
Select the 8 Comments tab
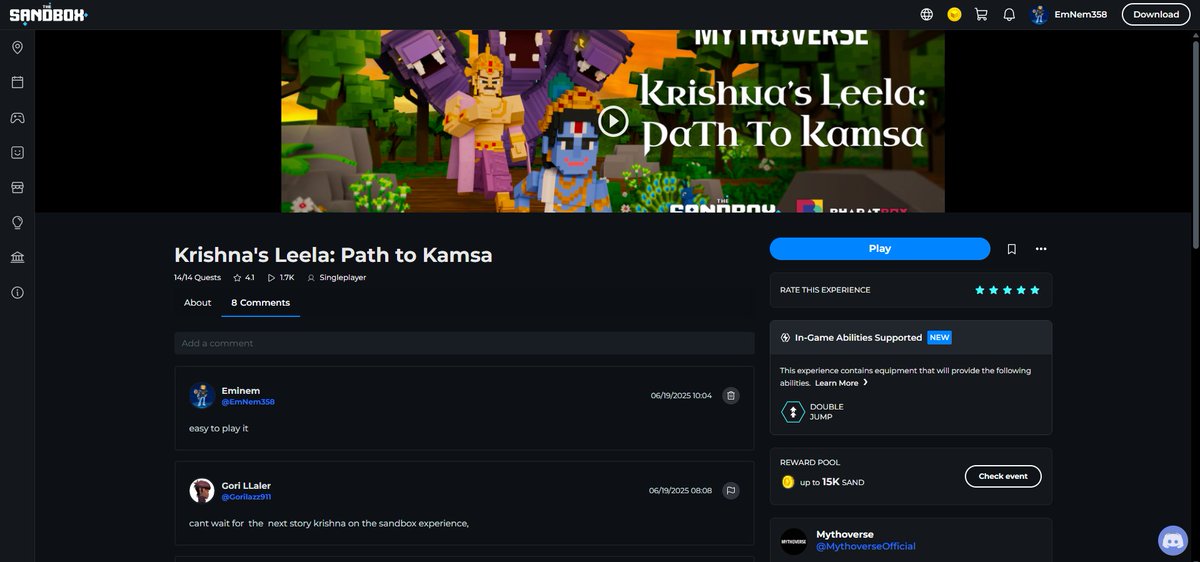pos(261,303)
